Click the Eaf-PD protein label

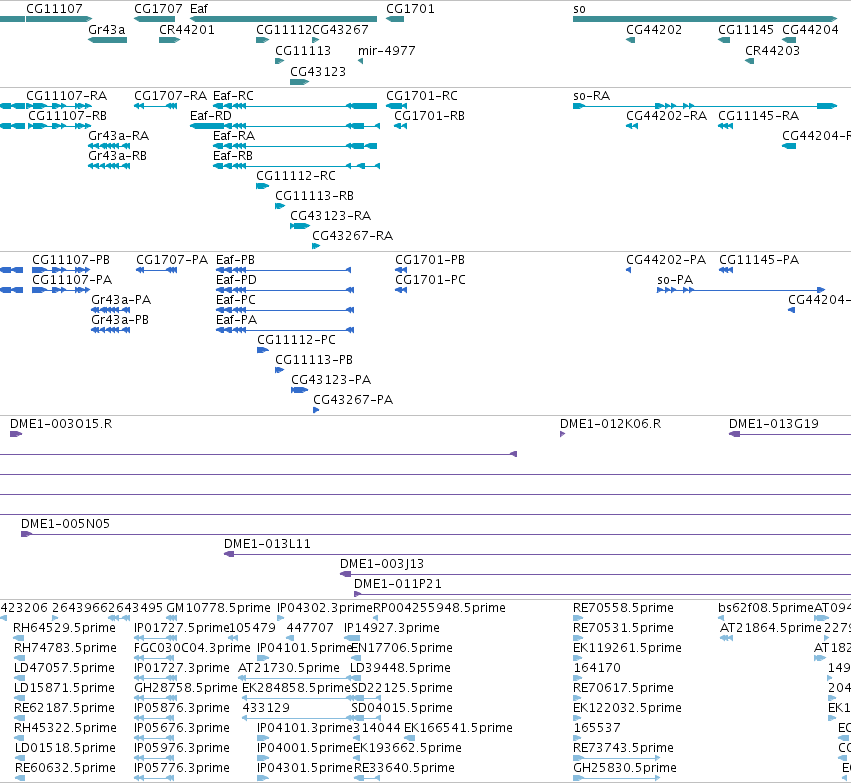click(236, 280)
